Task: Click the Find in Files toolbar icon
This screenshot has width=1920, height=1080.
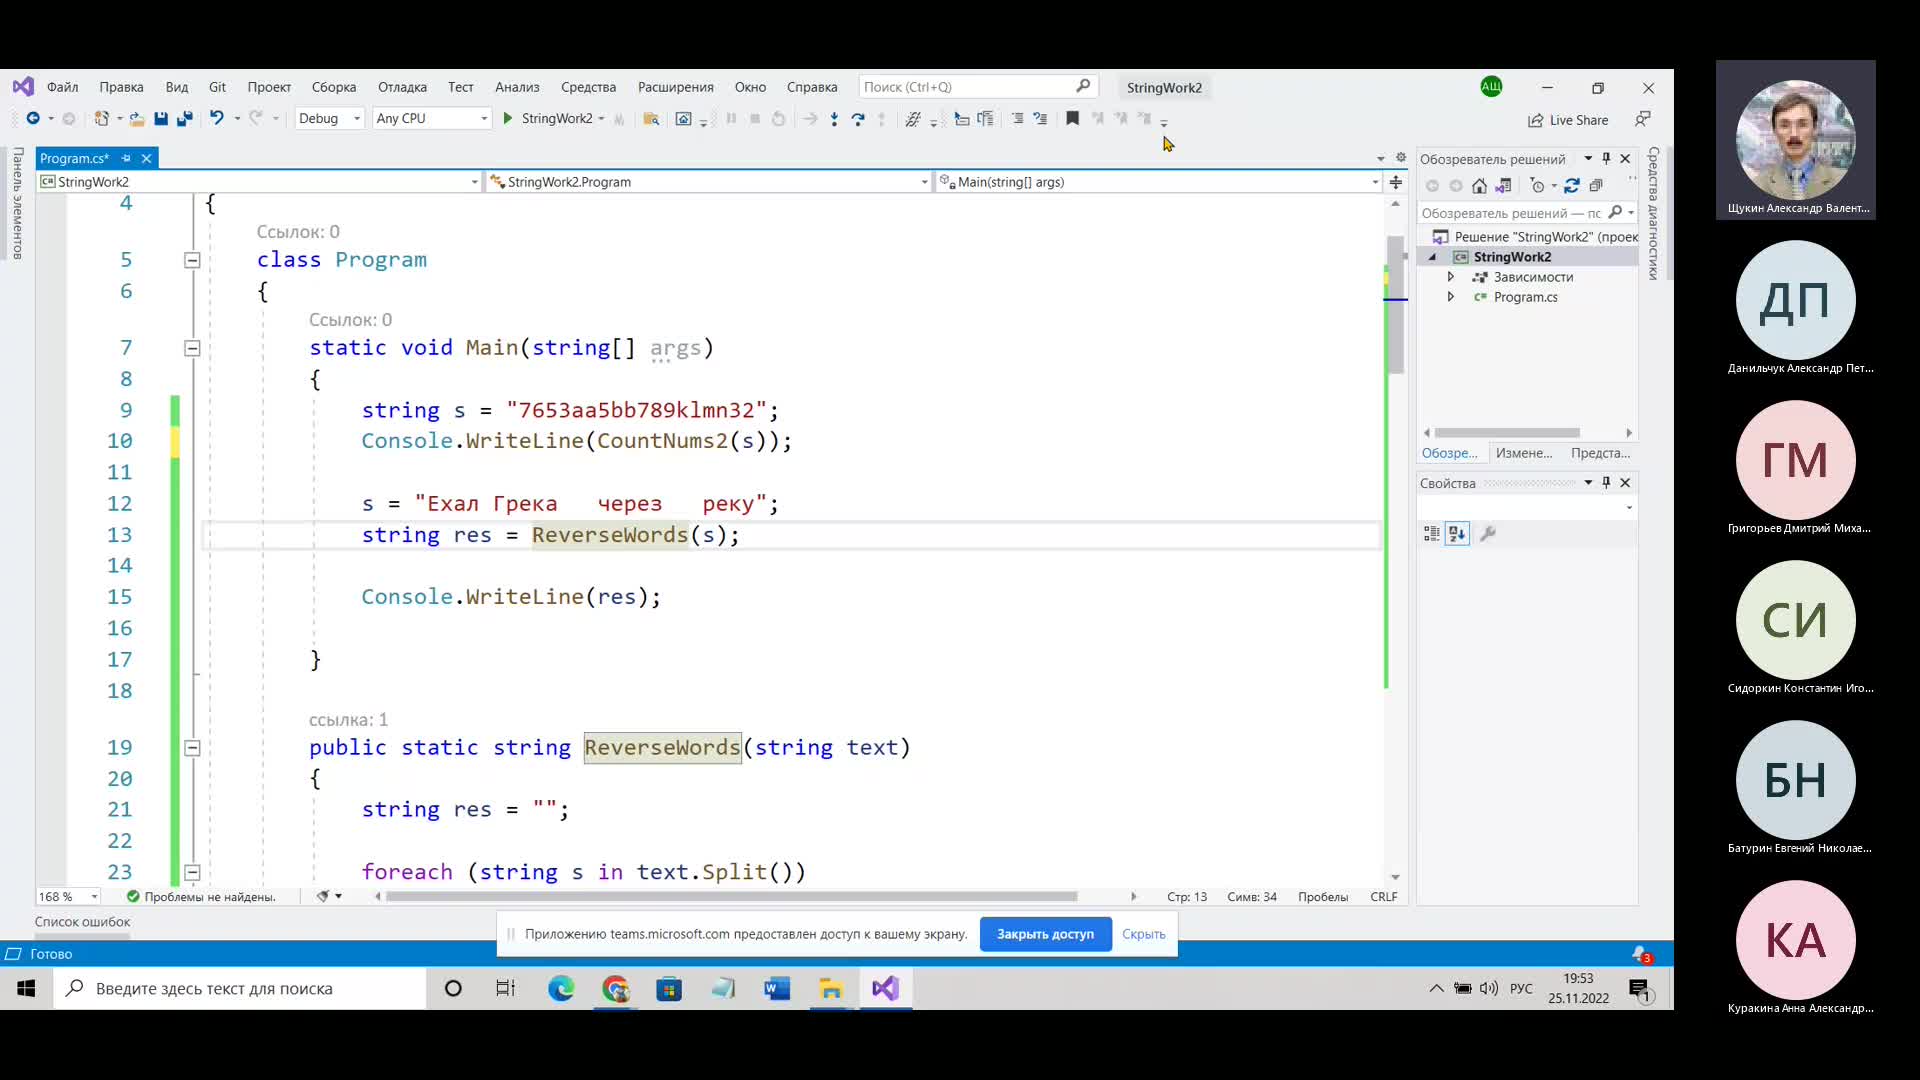Action: 651,118
